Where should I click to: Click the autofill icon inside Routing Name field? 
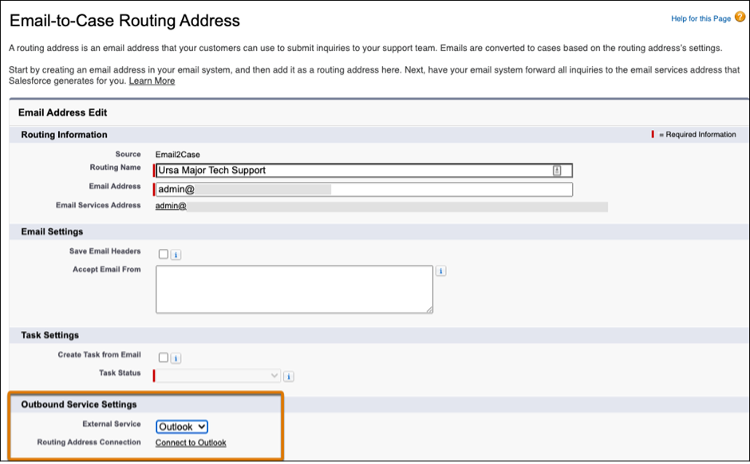click(557, 170)
